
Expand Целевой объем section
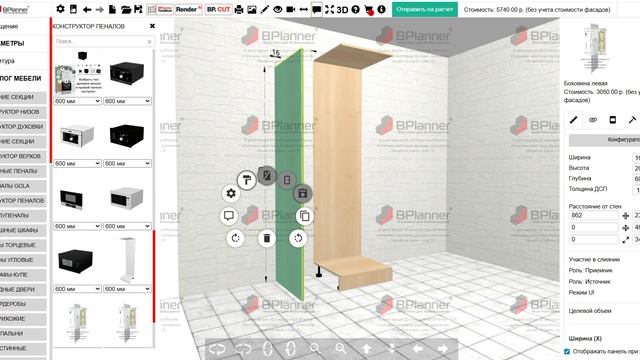[590, 311]
